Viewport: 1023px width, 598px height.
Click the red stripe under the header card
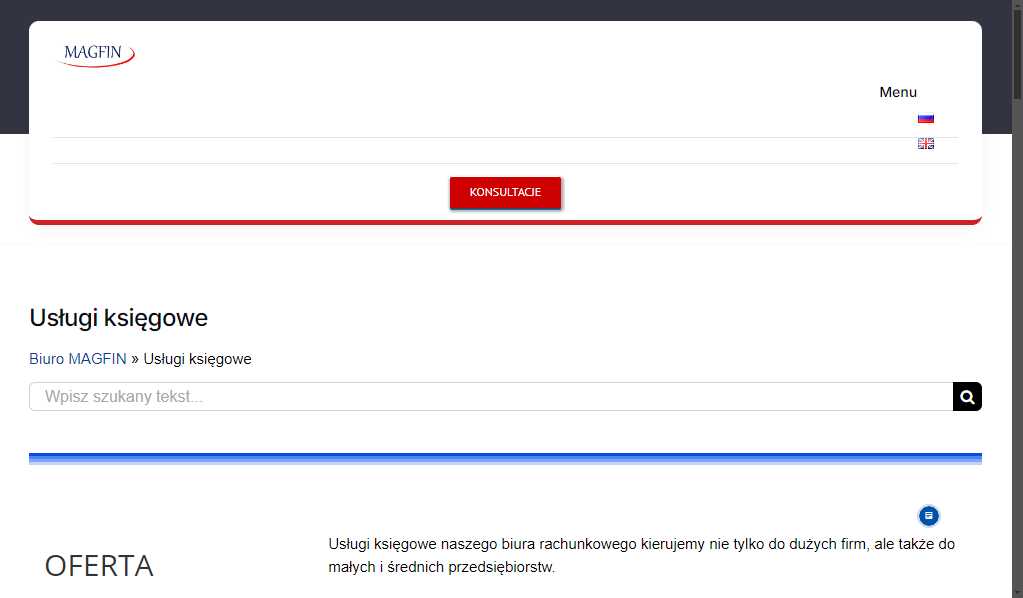[x=505, y=221]
